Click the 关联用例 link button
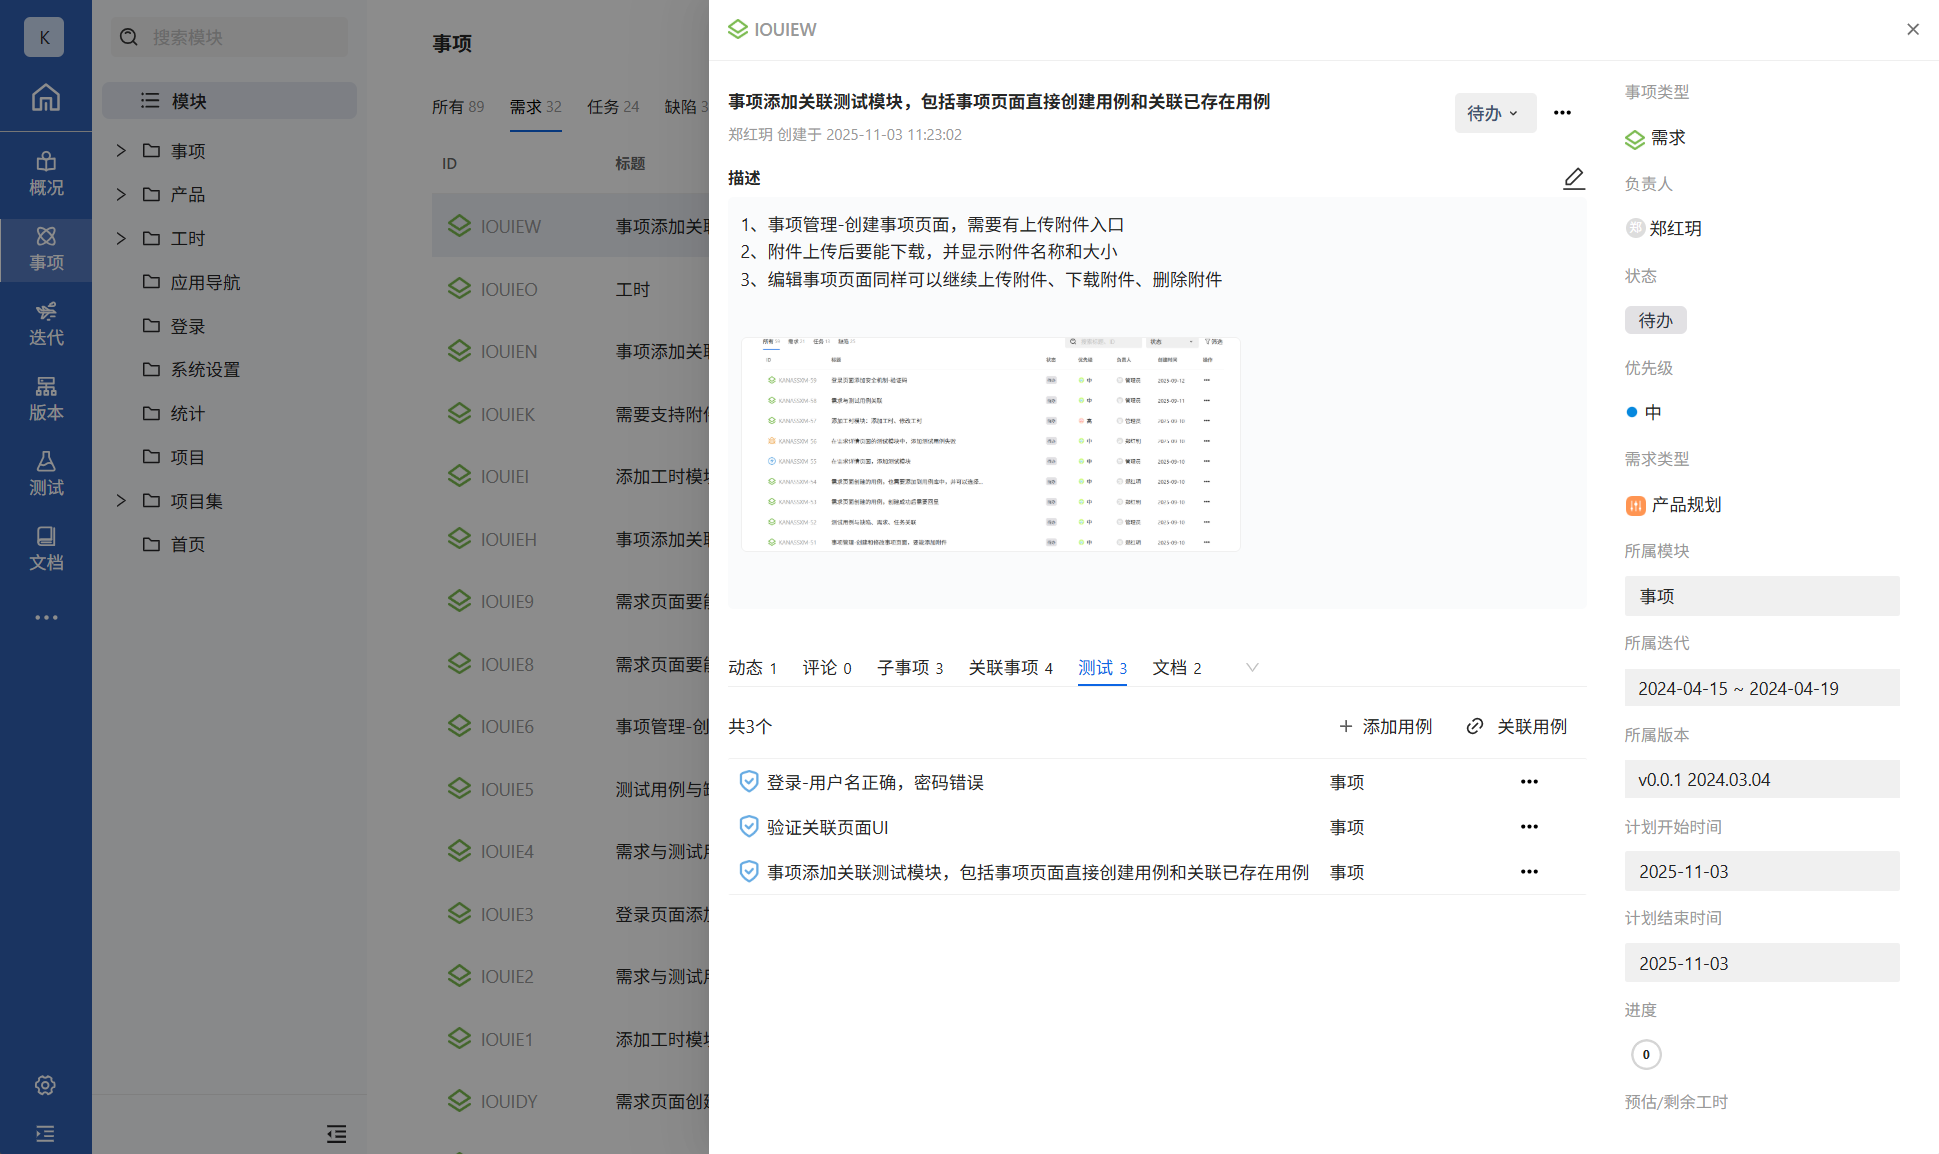 (x=1517, y=727)
